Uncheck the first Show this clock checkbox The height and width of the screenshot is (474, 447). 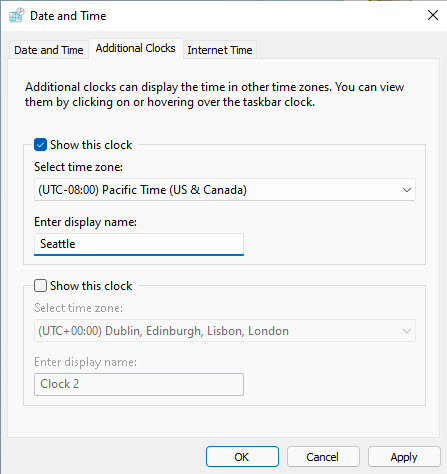pyautogui.click(x=40, y=145)
